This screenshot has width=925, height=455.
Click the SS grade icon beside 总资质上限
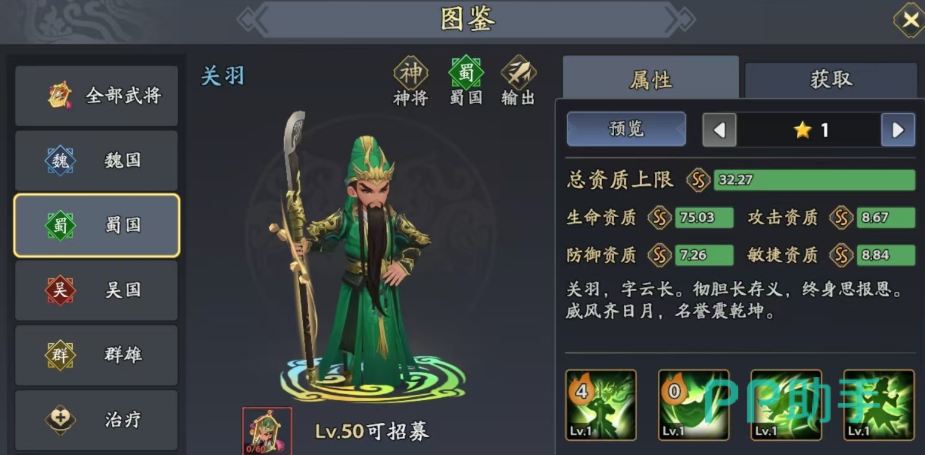698,180
